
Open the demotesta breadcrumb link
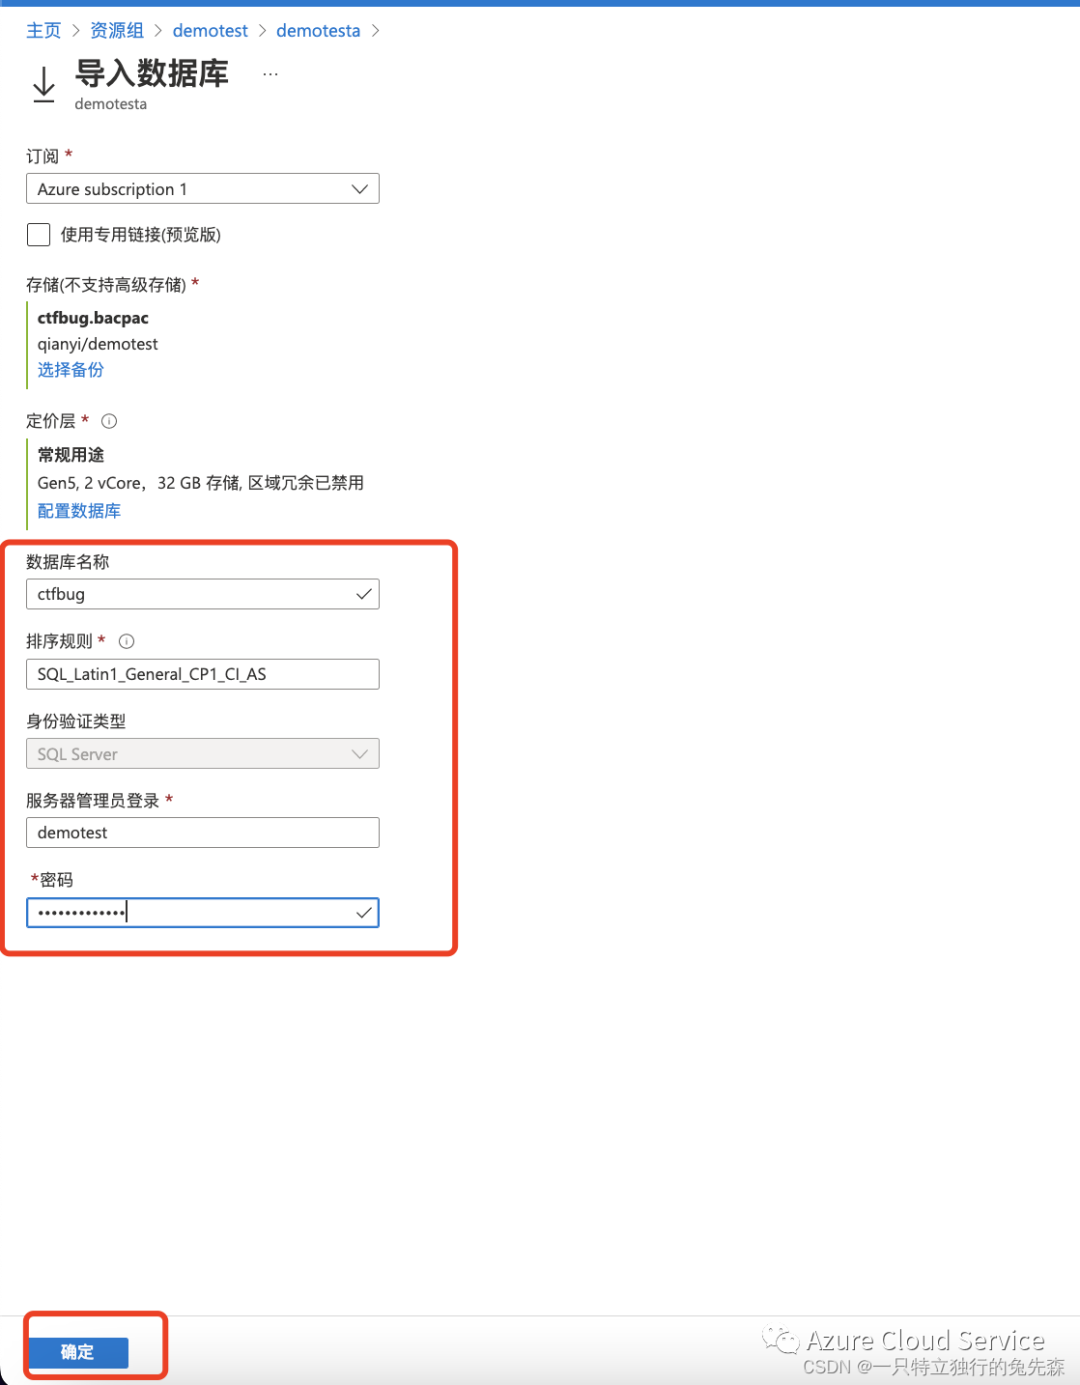318,31
